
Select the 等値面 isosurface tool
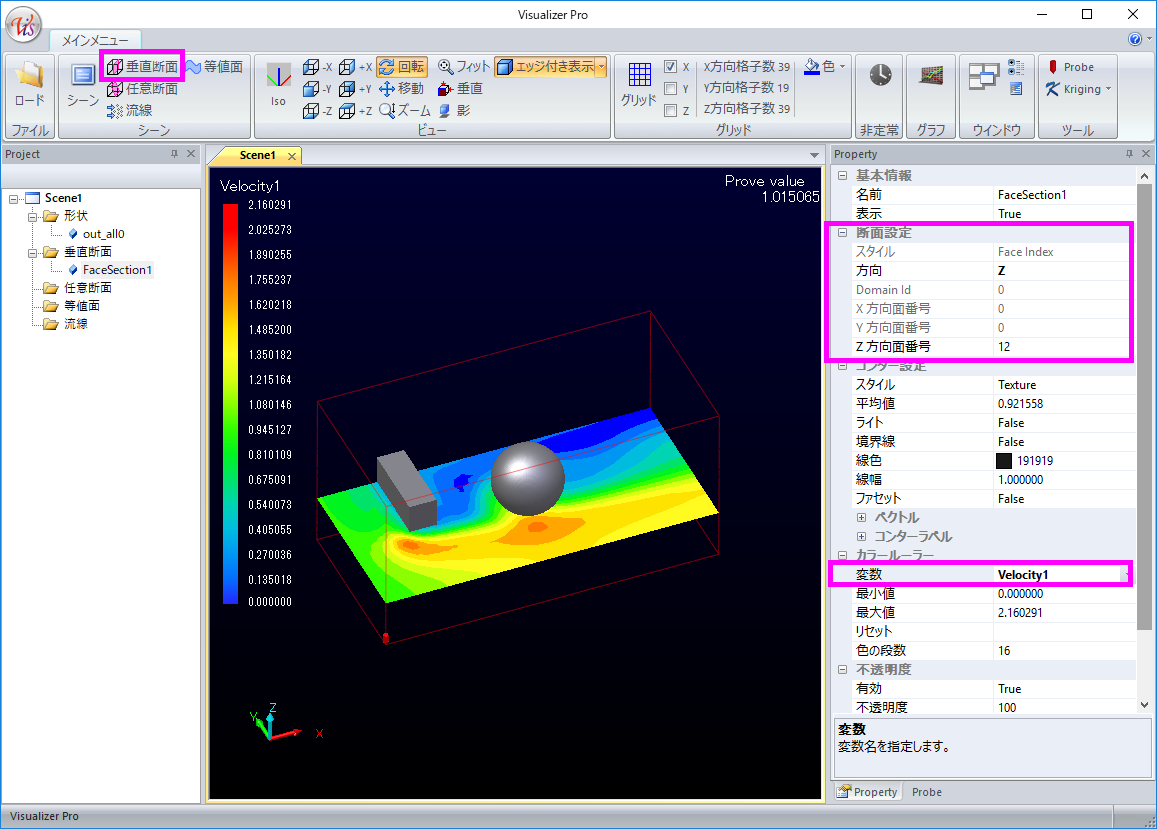[214, 67]
